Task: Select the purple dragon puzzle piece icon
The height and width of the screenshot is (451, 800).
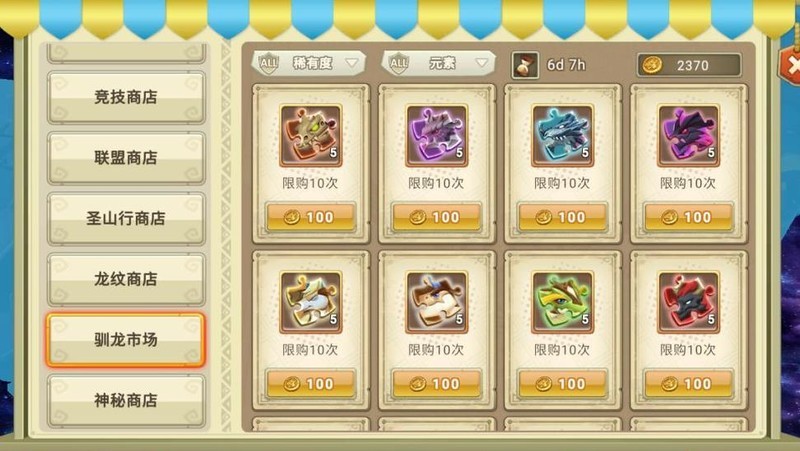Action: (x=437, y=136)
